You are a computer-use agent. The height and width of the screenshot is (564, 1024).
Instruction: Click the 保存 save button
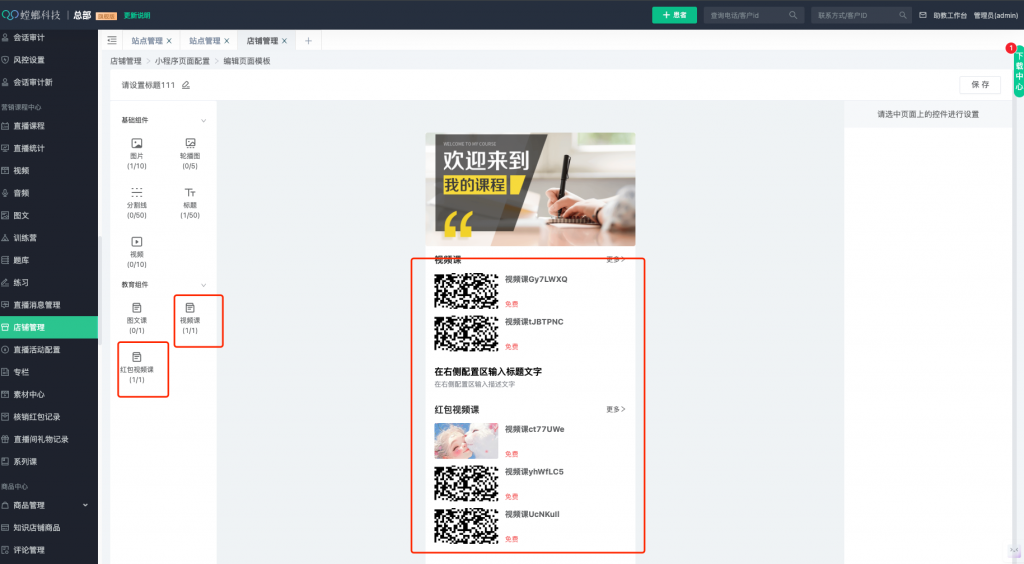click(980, 85)
